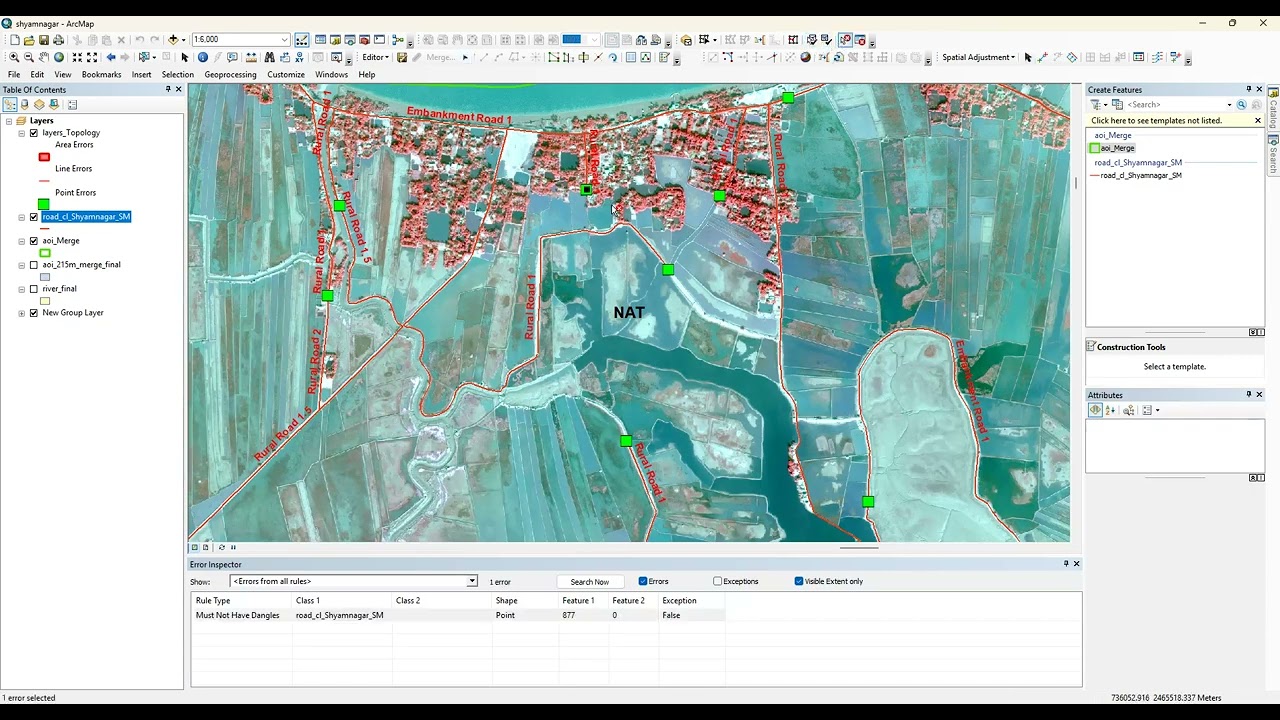
Task: Open table of contents Options icon
Action: click(72, 104)
